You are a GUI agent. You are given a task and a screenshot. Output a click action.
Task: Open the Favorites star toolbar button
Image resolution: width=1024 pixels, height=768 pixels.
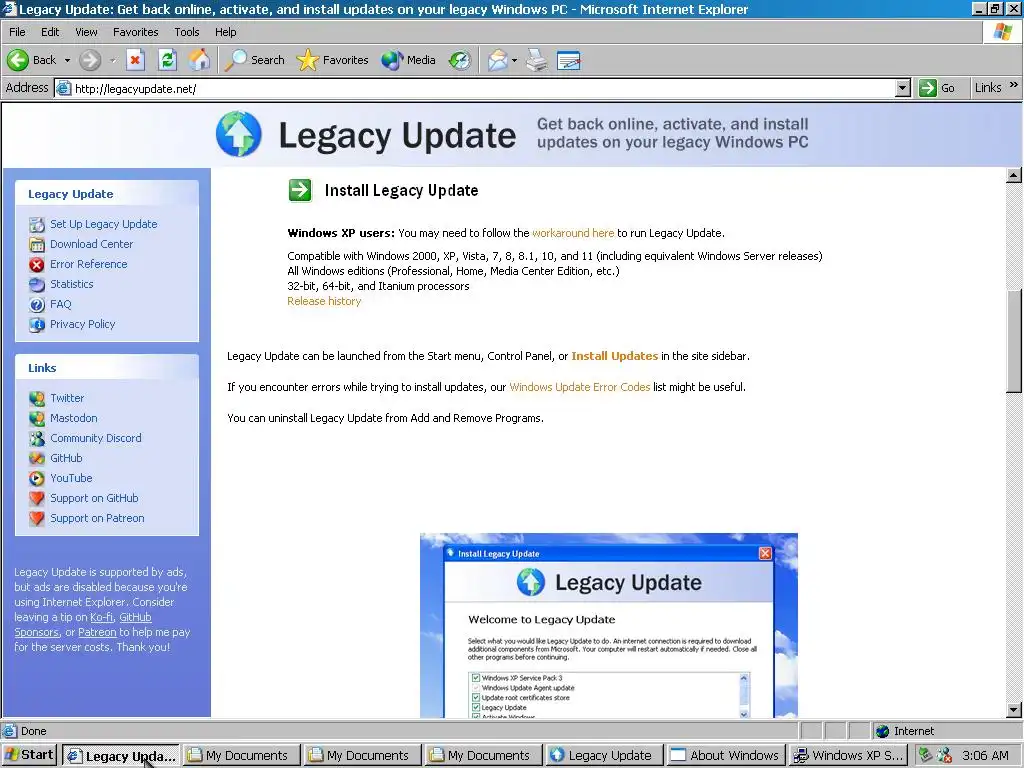coord(332,60)
